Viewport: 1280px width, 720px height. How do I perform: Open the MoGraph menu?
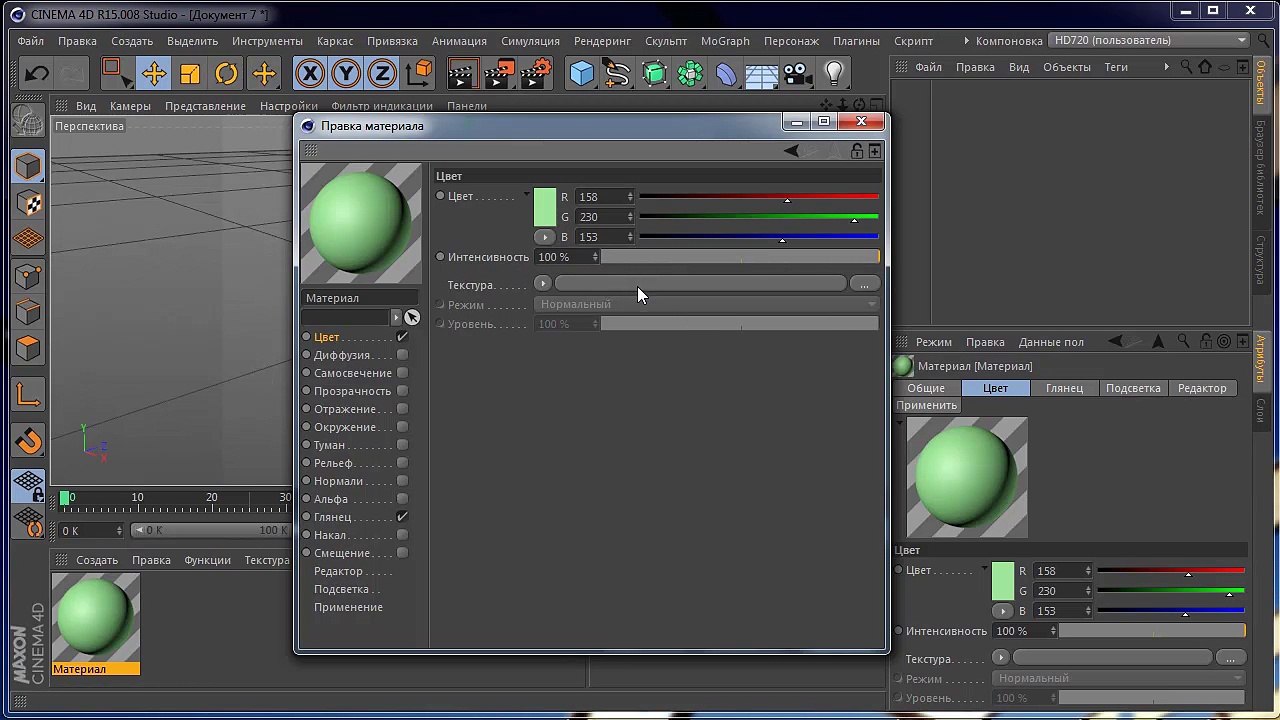[x=725, y=41]
